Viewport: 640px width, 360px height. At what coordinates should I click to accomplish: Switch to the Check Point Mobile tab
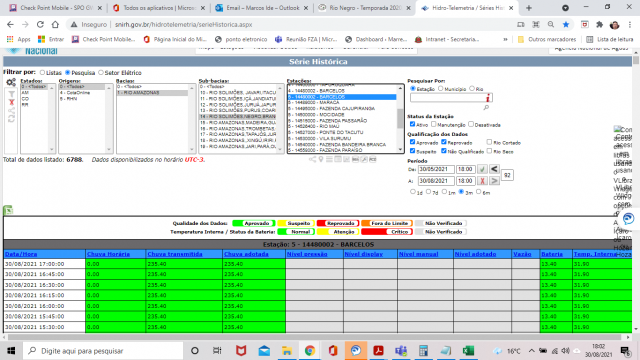(56, 8)
